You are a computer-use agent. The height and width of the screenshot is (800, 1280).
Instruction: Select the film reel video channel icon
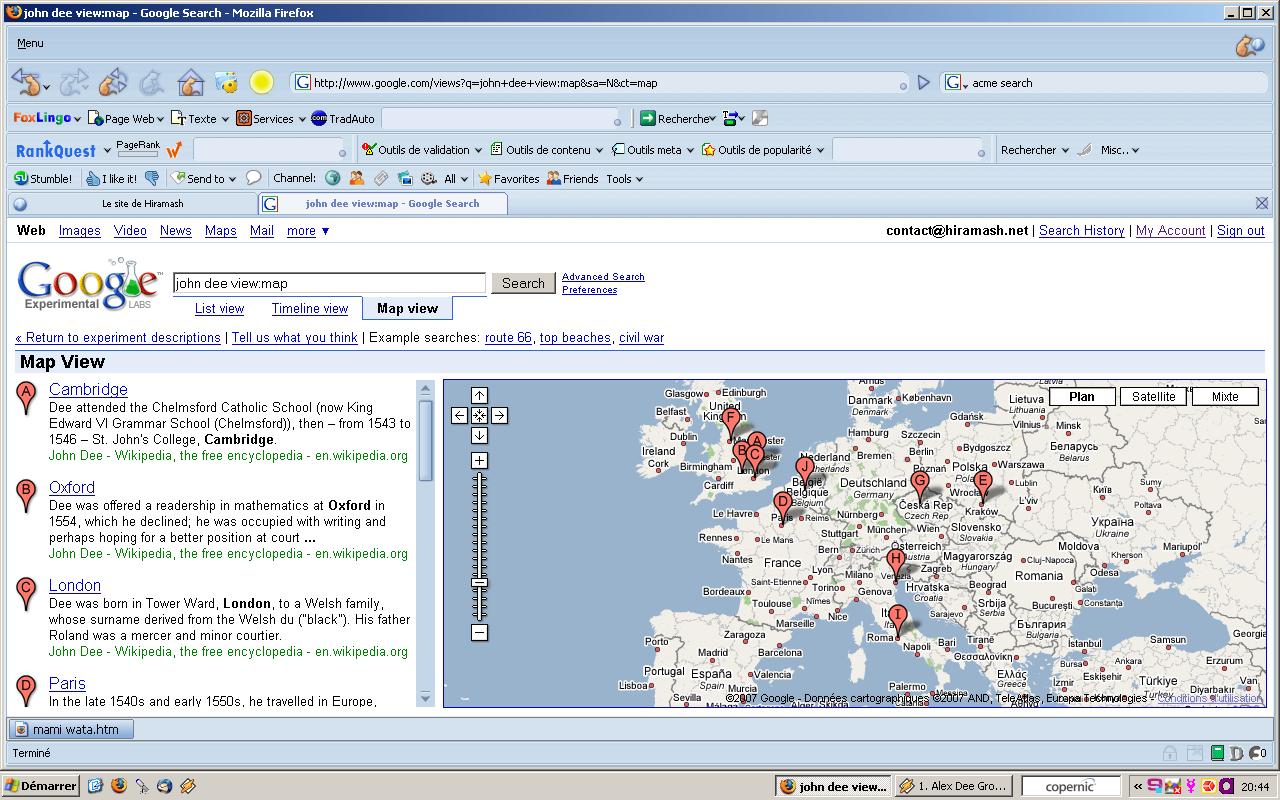coord(428,179)
